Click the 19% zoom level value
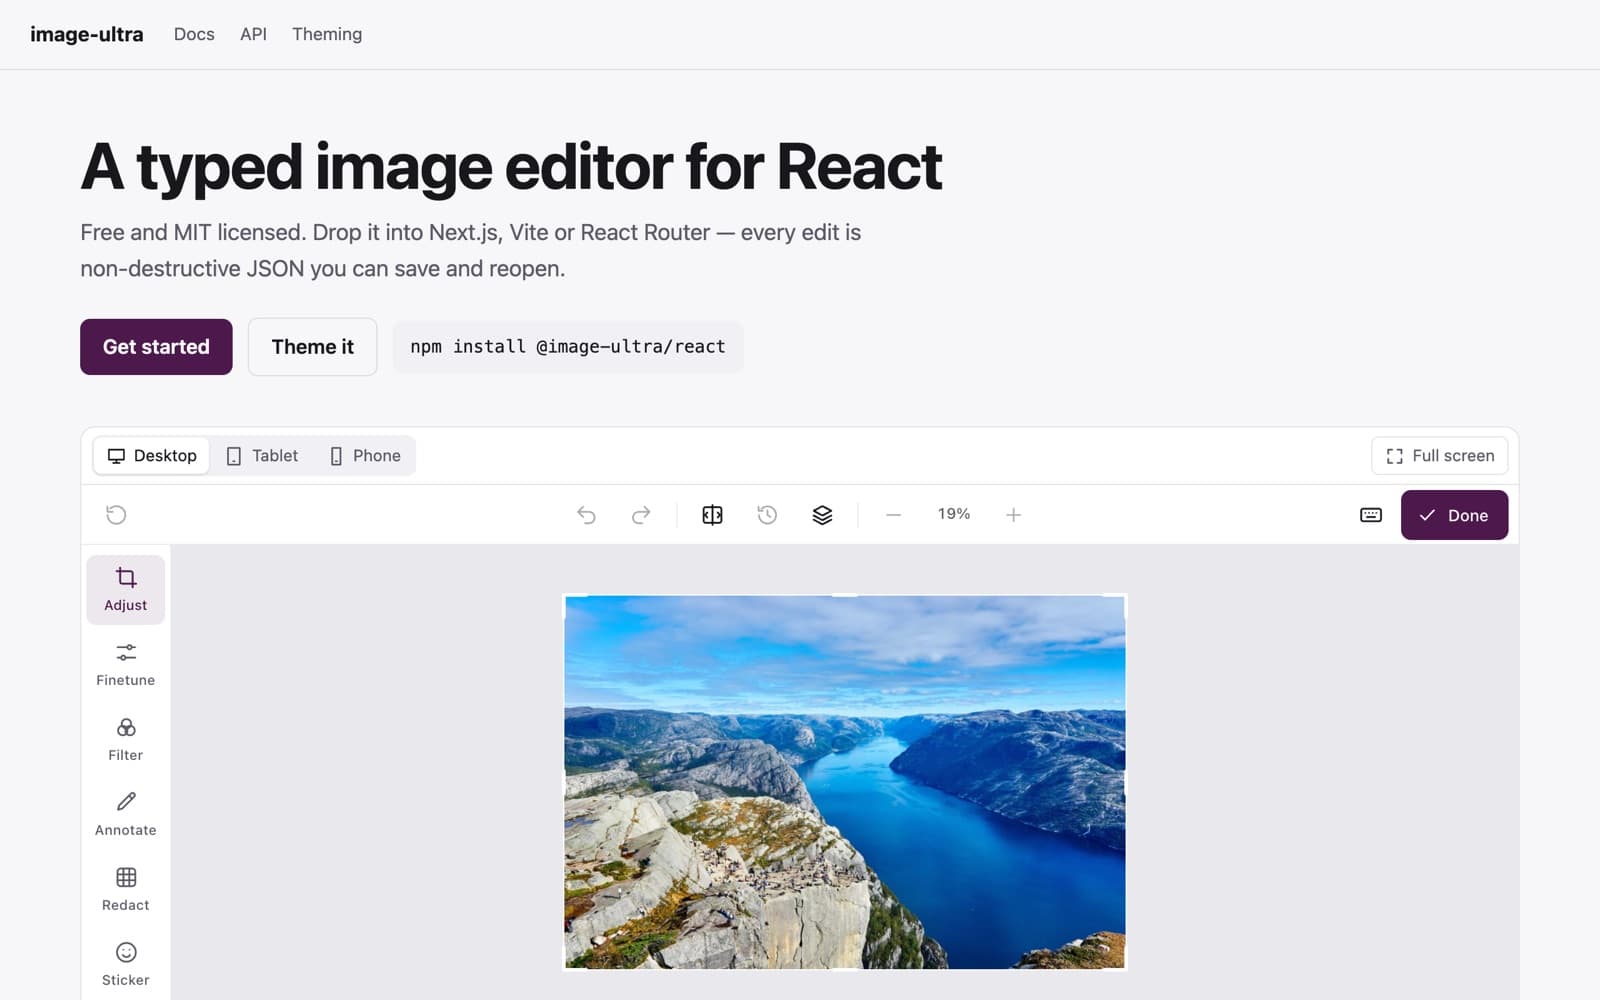Image resolution: width=1600 pixels, height=1000 pixels. click(954, 514)
